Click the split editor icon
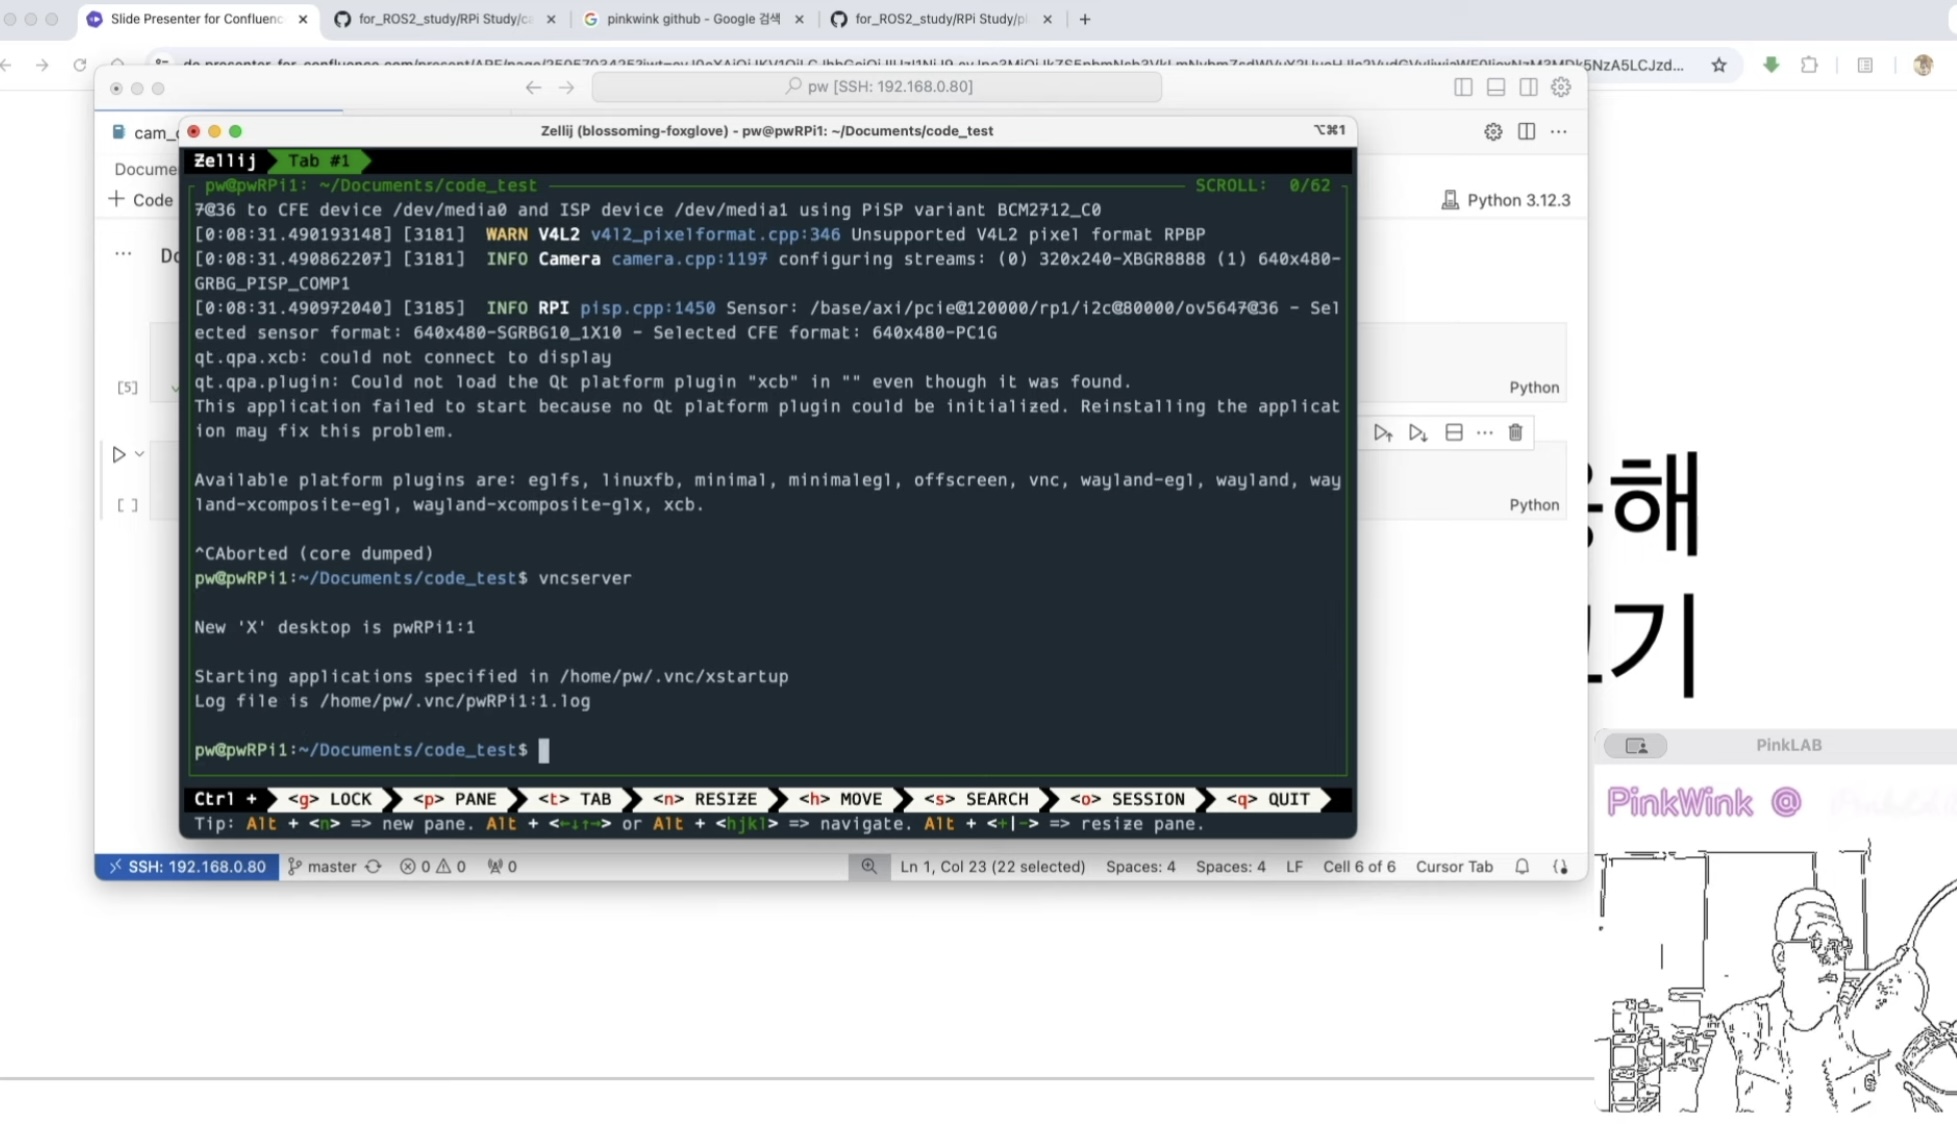This screenshot has height=1124, width=1957. point(1526,131)
